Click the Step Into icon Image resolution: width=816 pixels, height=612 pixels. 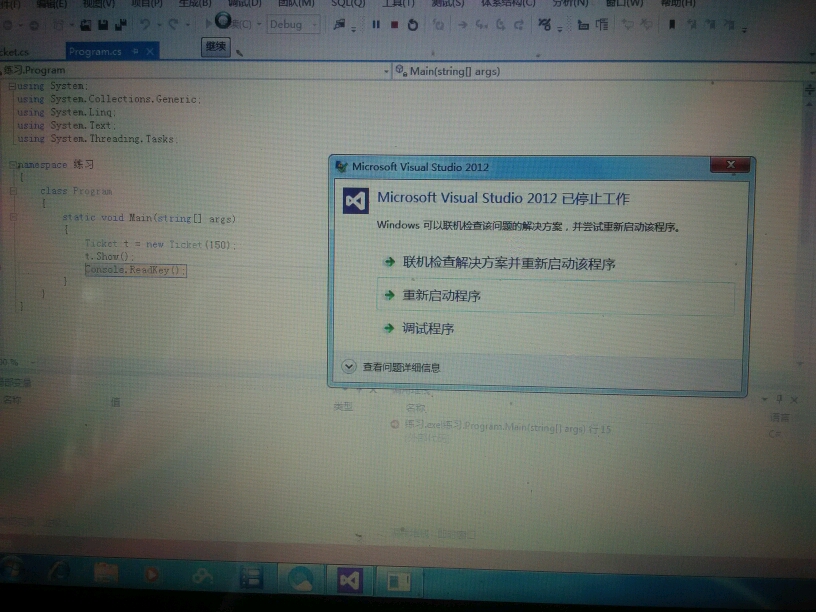(x=481, y=24)
